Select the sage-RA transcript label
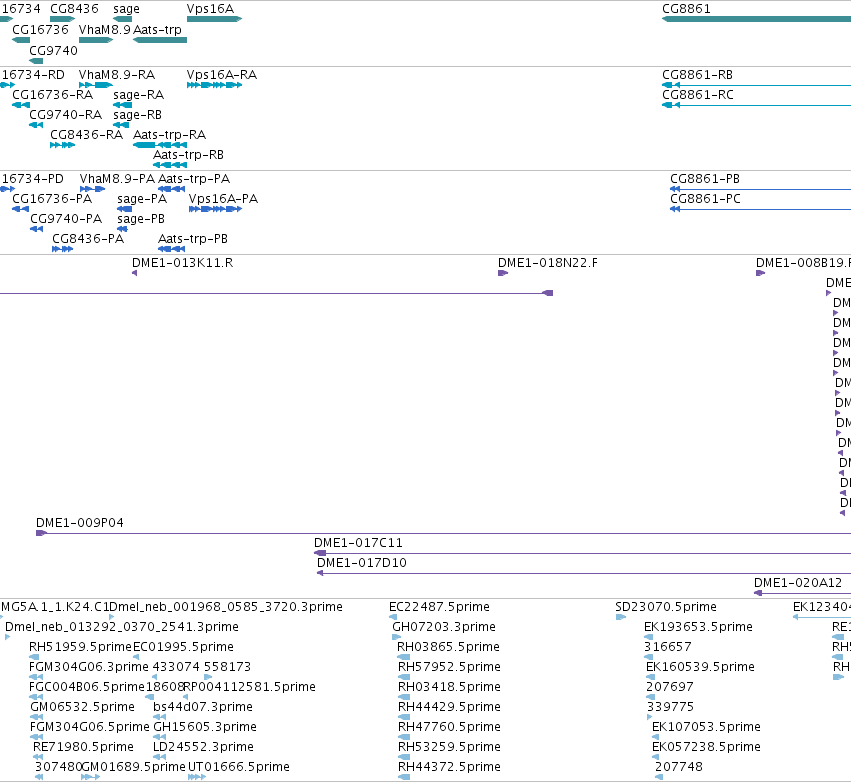 point(138,94)
